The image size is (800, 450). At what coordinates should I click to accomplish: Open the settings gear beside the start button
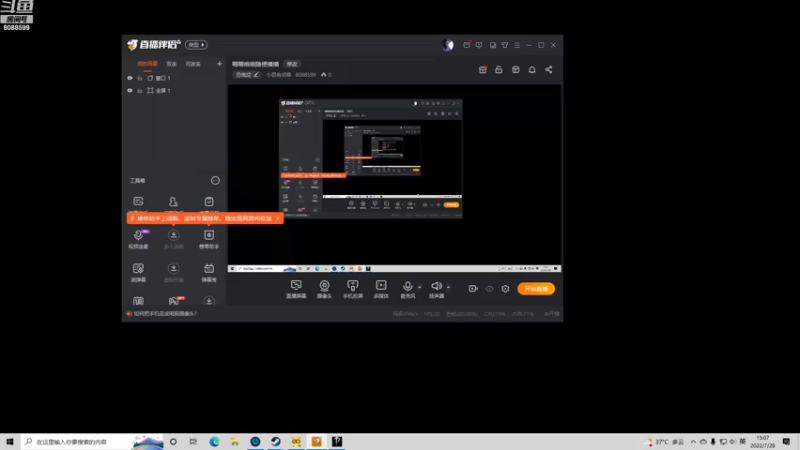tap(505, 289)
